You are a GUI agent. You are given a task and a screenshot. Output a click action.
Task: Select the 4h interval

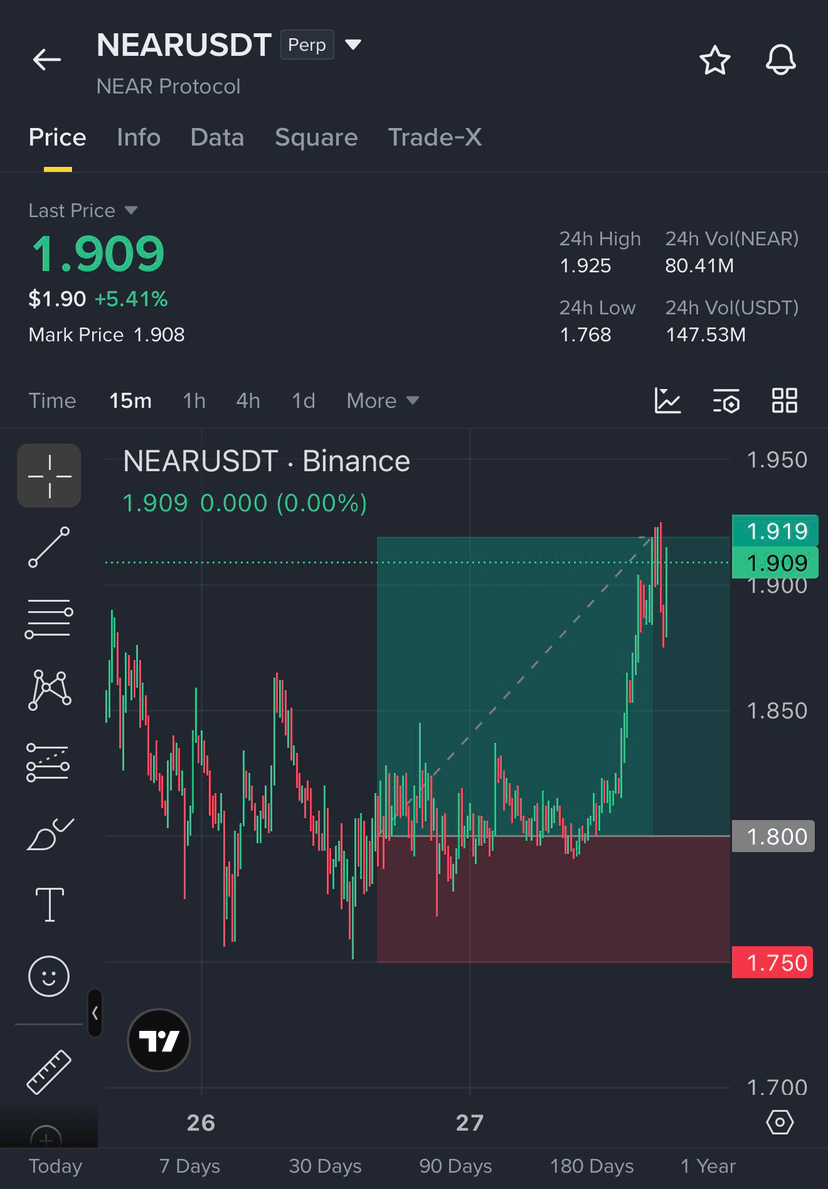pyautogui.click(x=248, y=400)
